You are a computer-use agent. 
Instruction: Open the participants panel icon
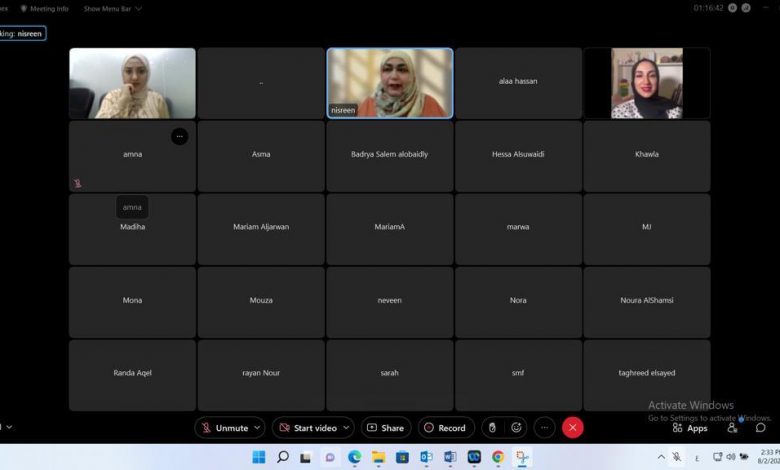pos(732,428)
